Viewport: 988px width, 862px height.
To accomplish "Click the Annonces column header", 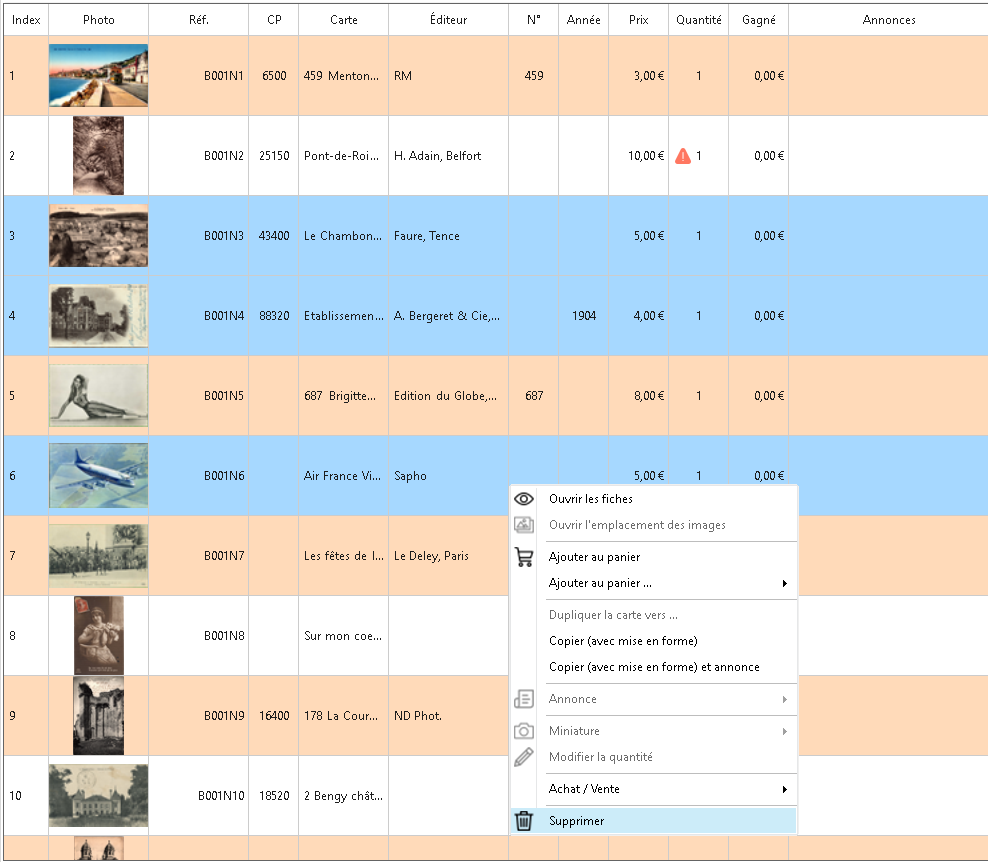I will coord(888,20).
